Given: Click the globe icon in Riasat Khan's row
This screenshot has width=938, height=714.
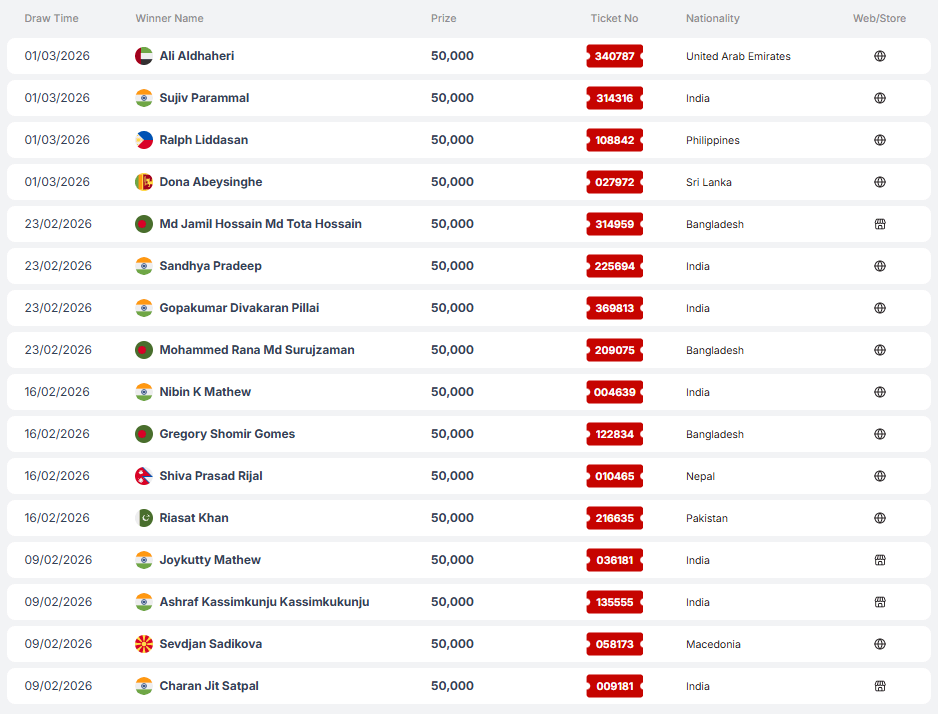Looking at the screenshot, I should tap(880, 518).
